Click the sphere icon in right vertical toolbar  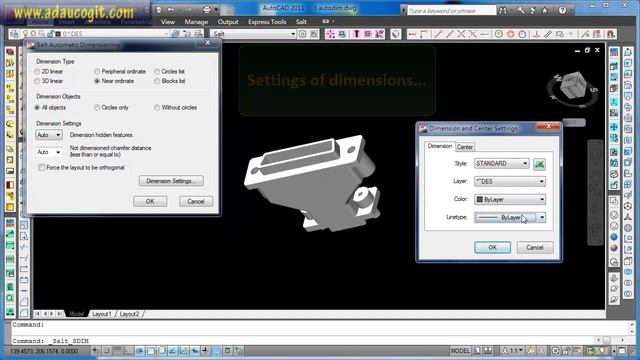[x=614, y=237]
